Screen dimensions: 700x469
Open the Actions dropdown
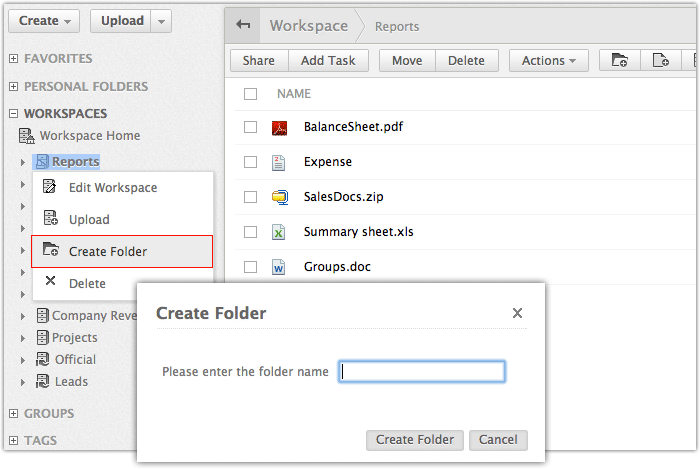549,60
